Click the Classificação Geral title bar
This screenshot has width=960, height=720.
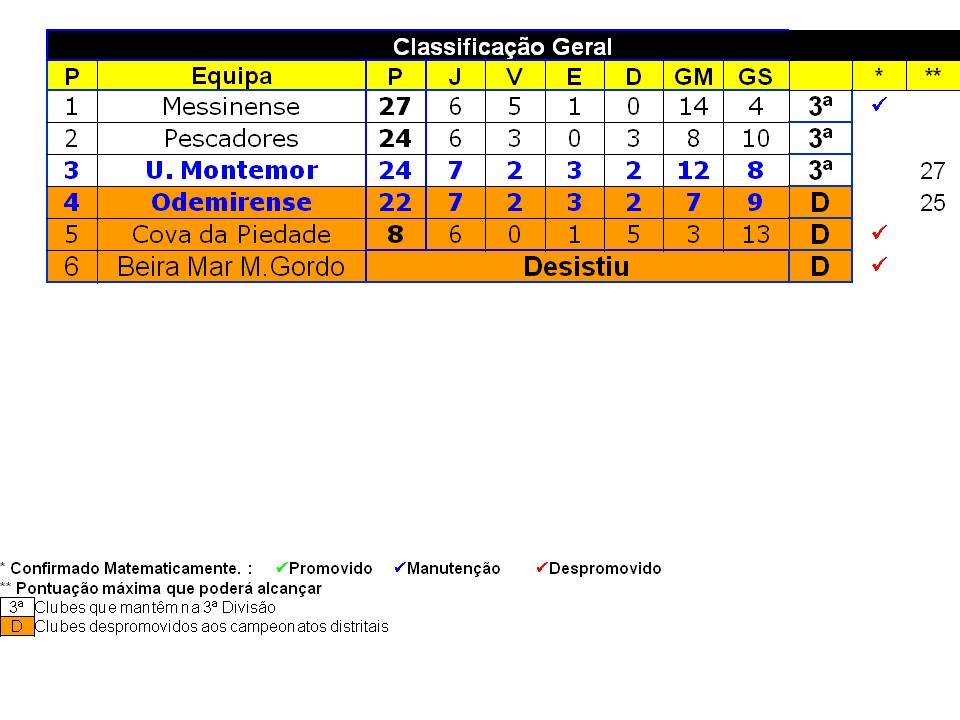503,46
